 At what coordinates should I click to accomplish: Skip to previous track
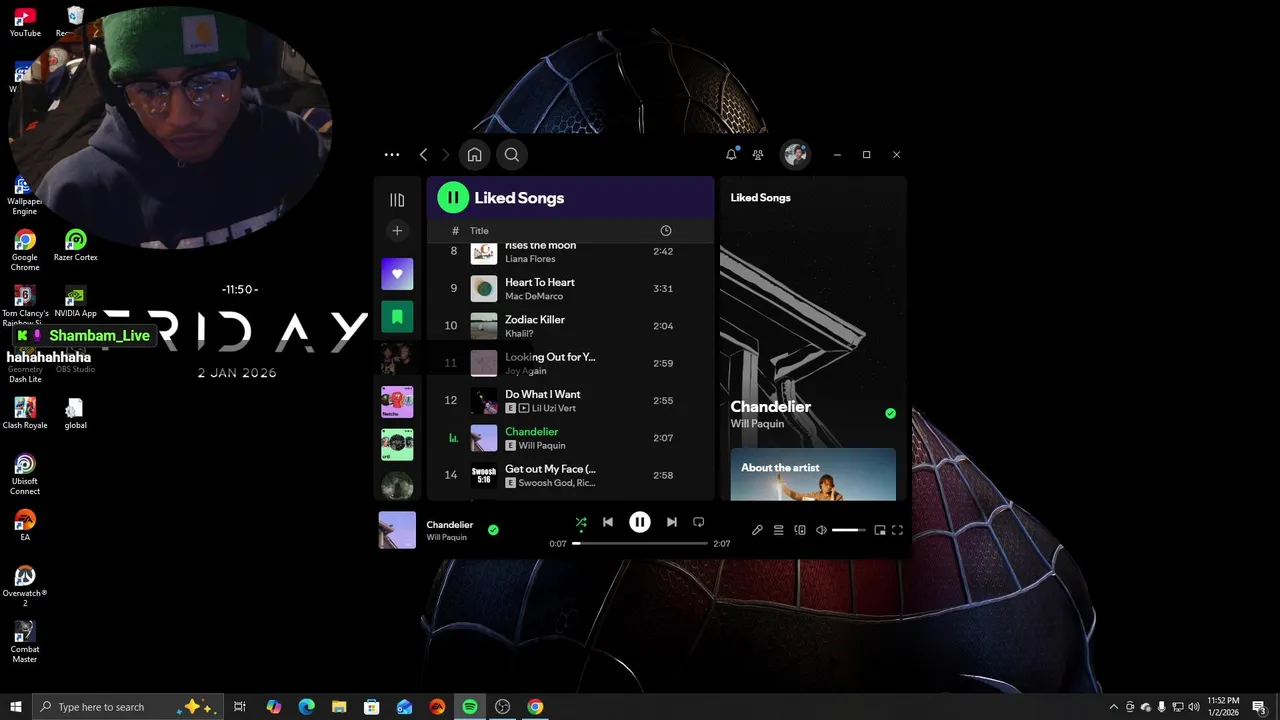pyautogui.click(x=608, y=522)
